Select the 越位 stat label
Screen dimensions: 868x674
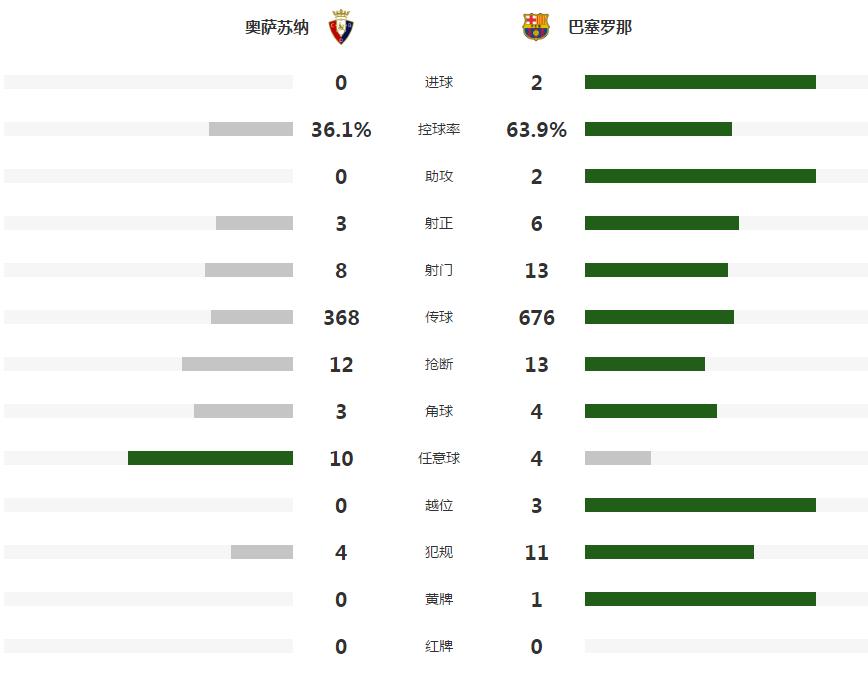click(x=439, y=505)
